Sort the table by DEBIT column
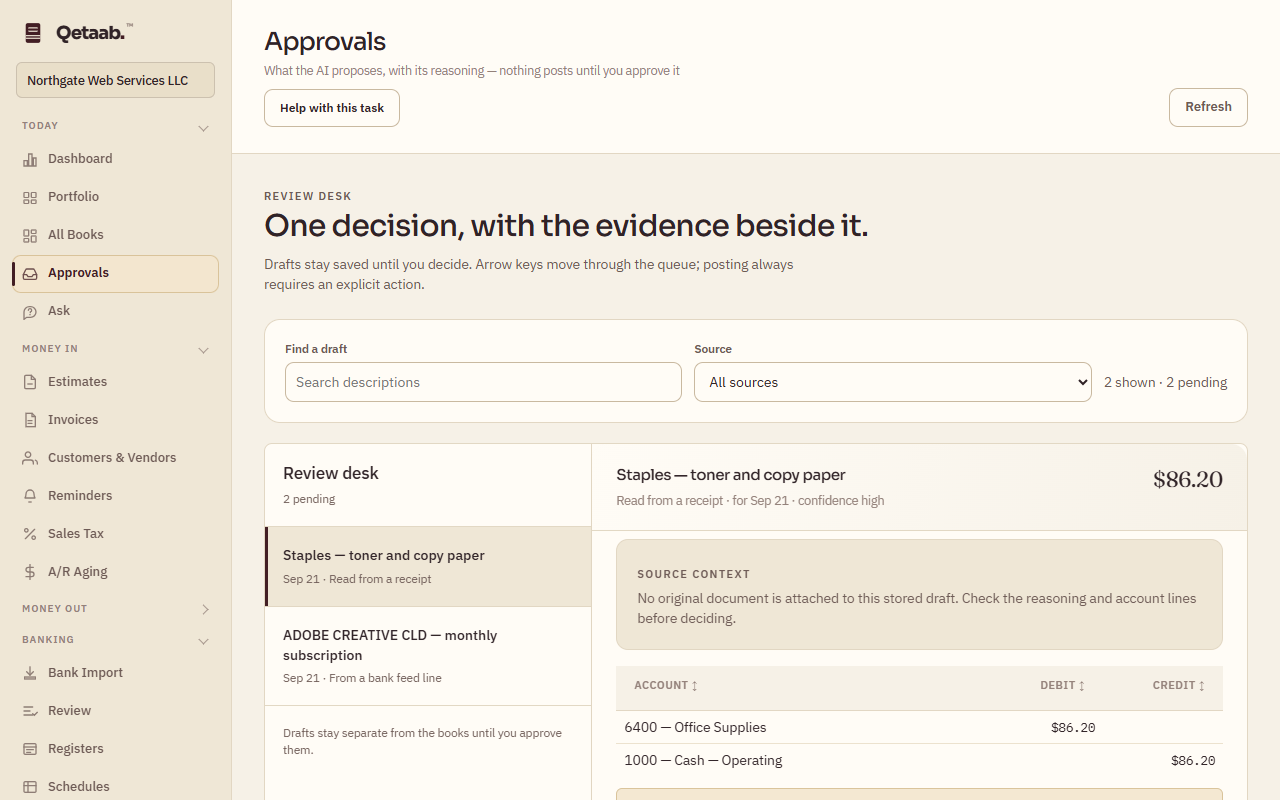This screenshot has width=1280, height=800. (1062, 685)
